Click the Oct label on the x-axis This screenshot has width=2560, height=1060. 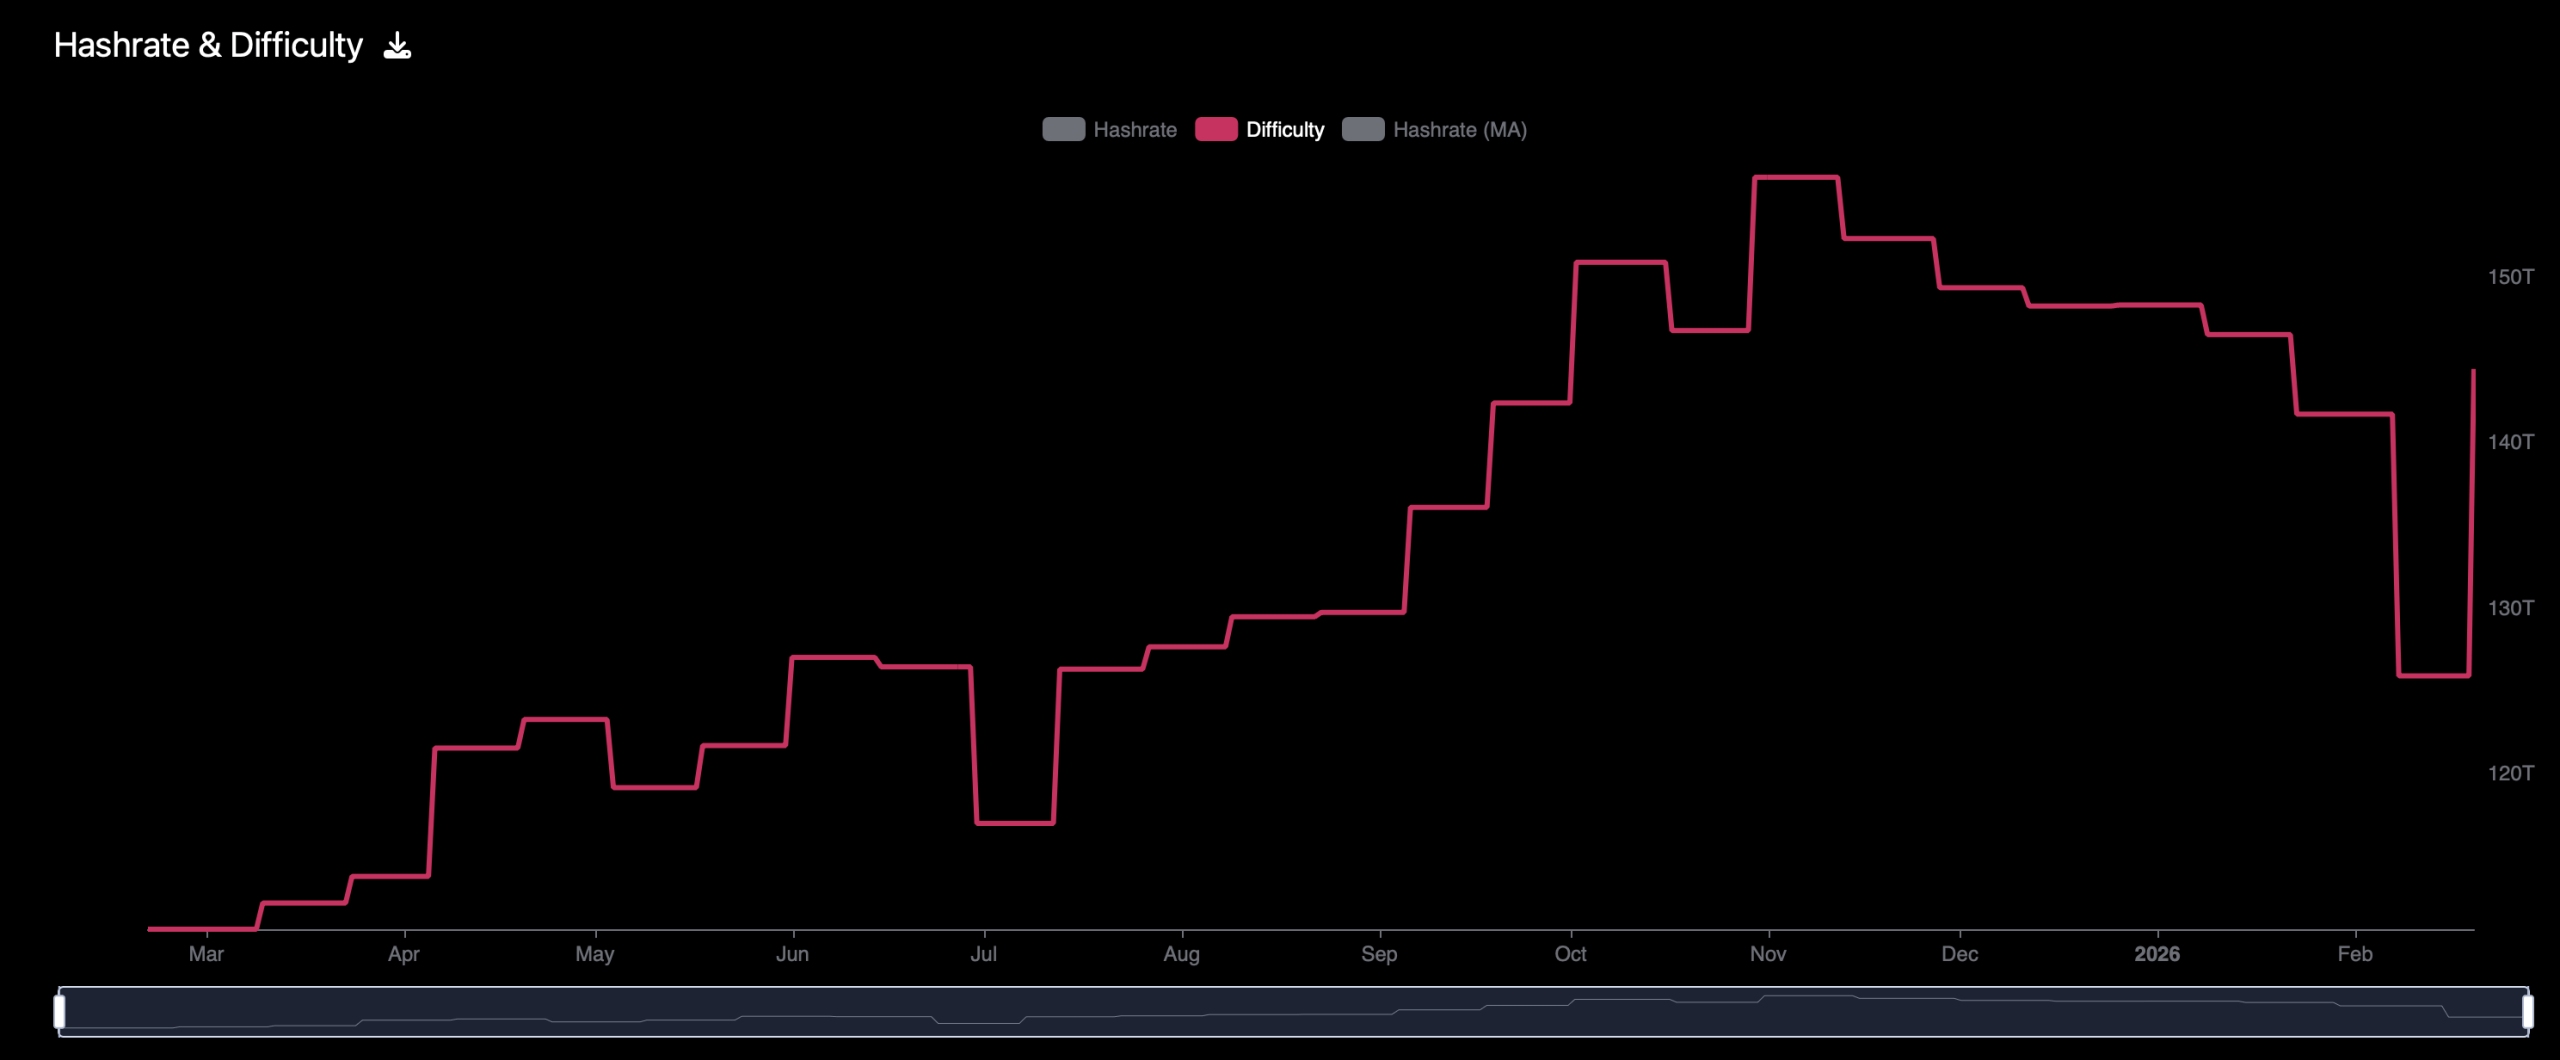click(1570, 954)
